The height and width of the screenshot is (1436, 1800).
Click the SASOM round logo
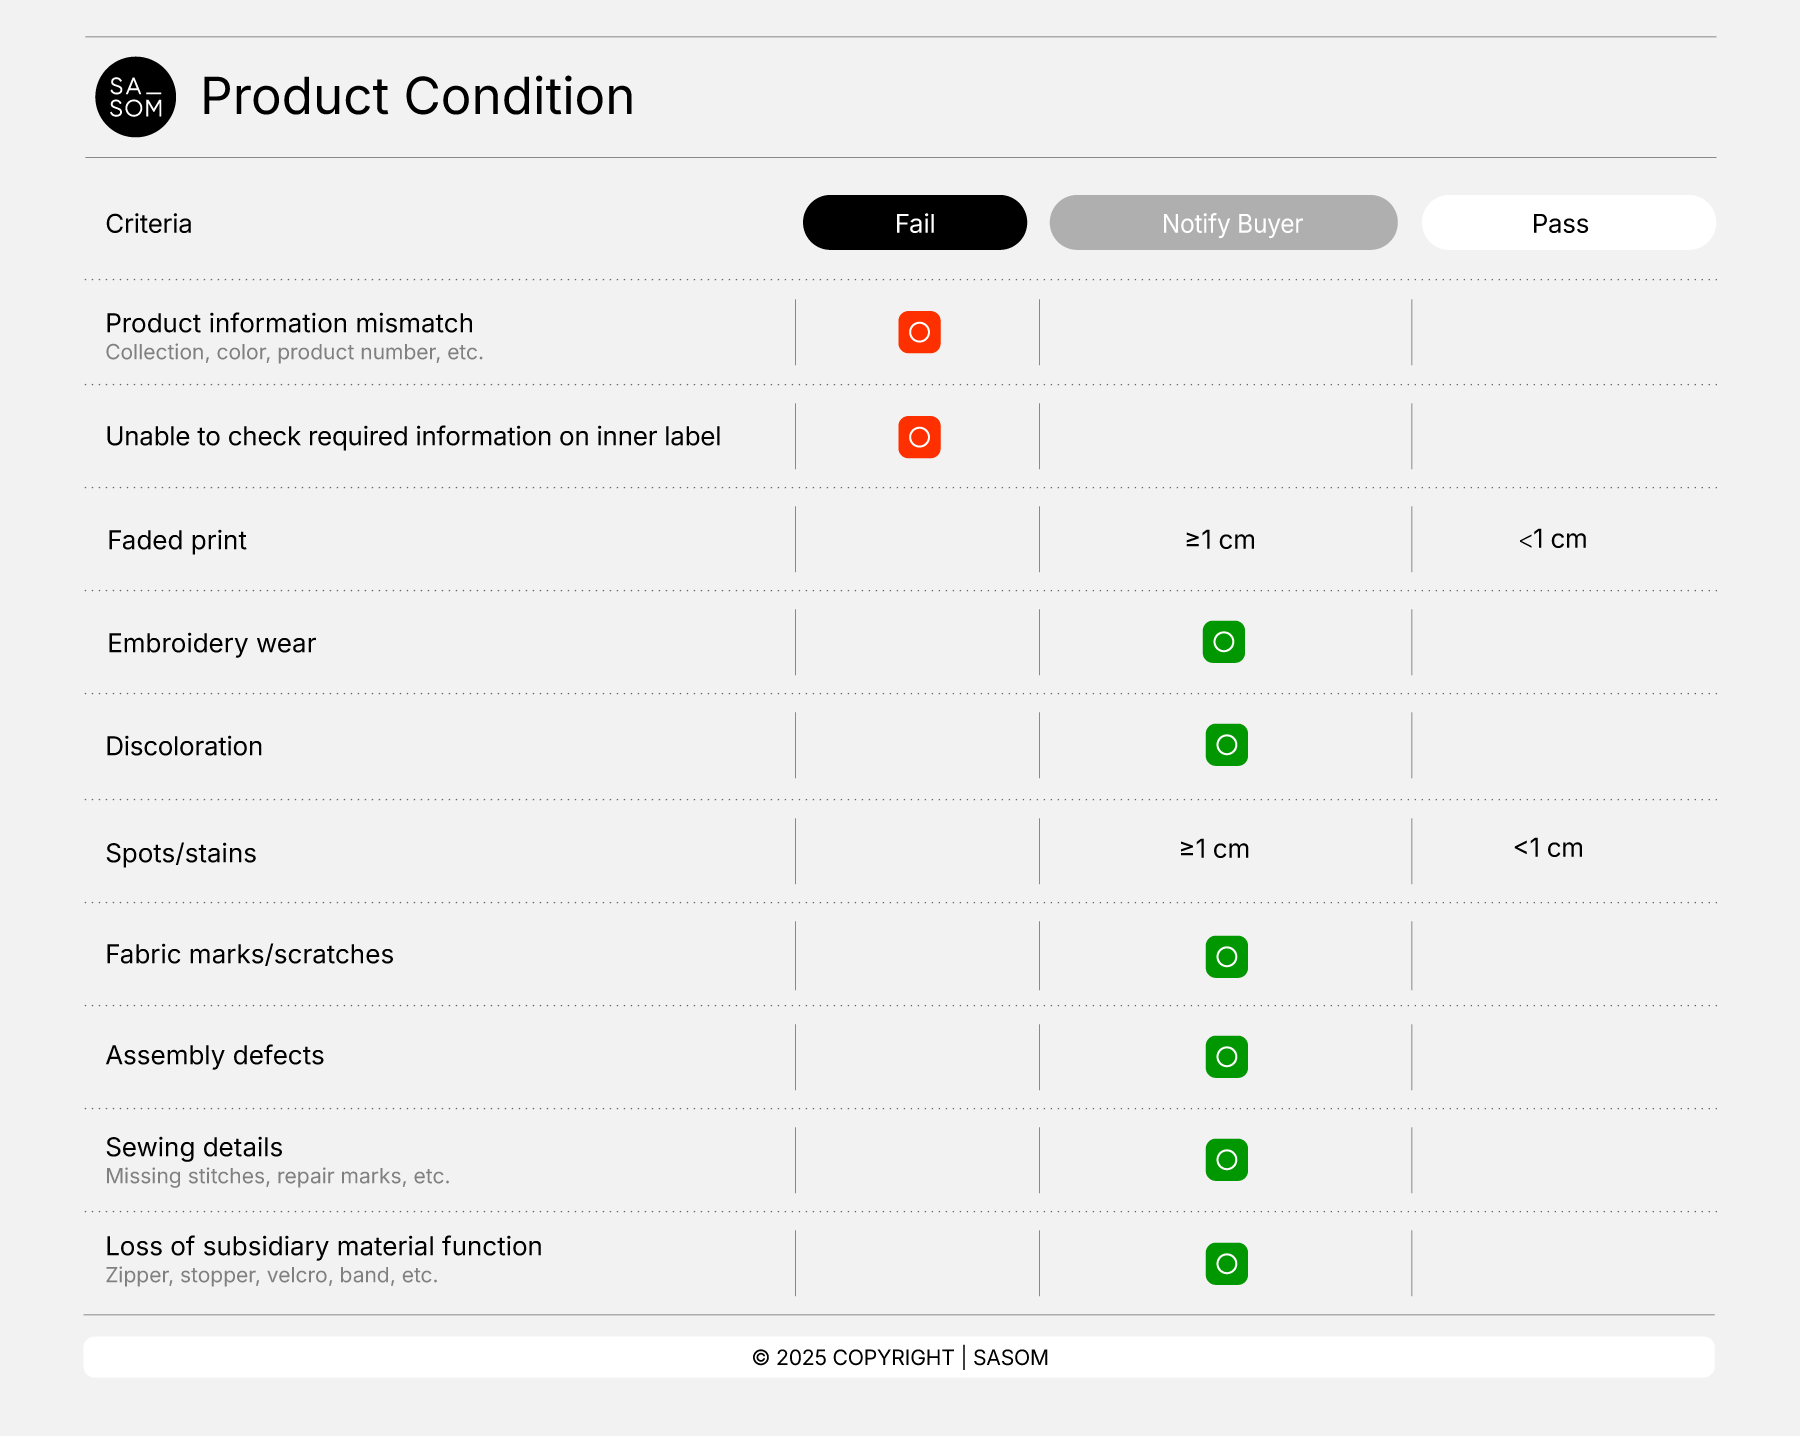pos(136,97)
